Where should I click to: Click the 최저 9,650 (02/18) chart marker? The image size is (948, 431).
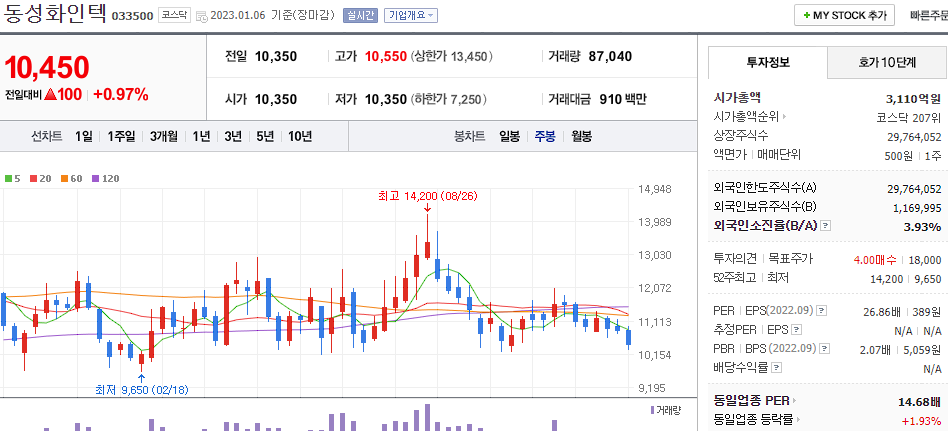pos(142,390)
